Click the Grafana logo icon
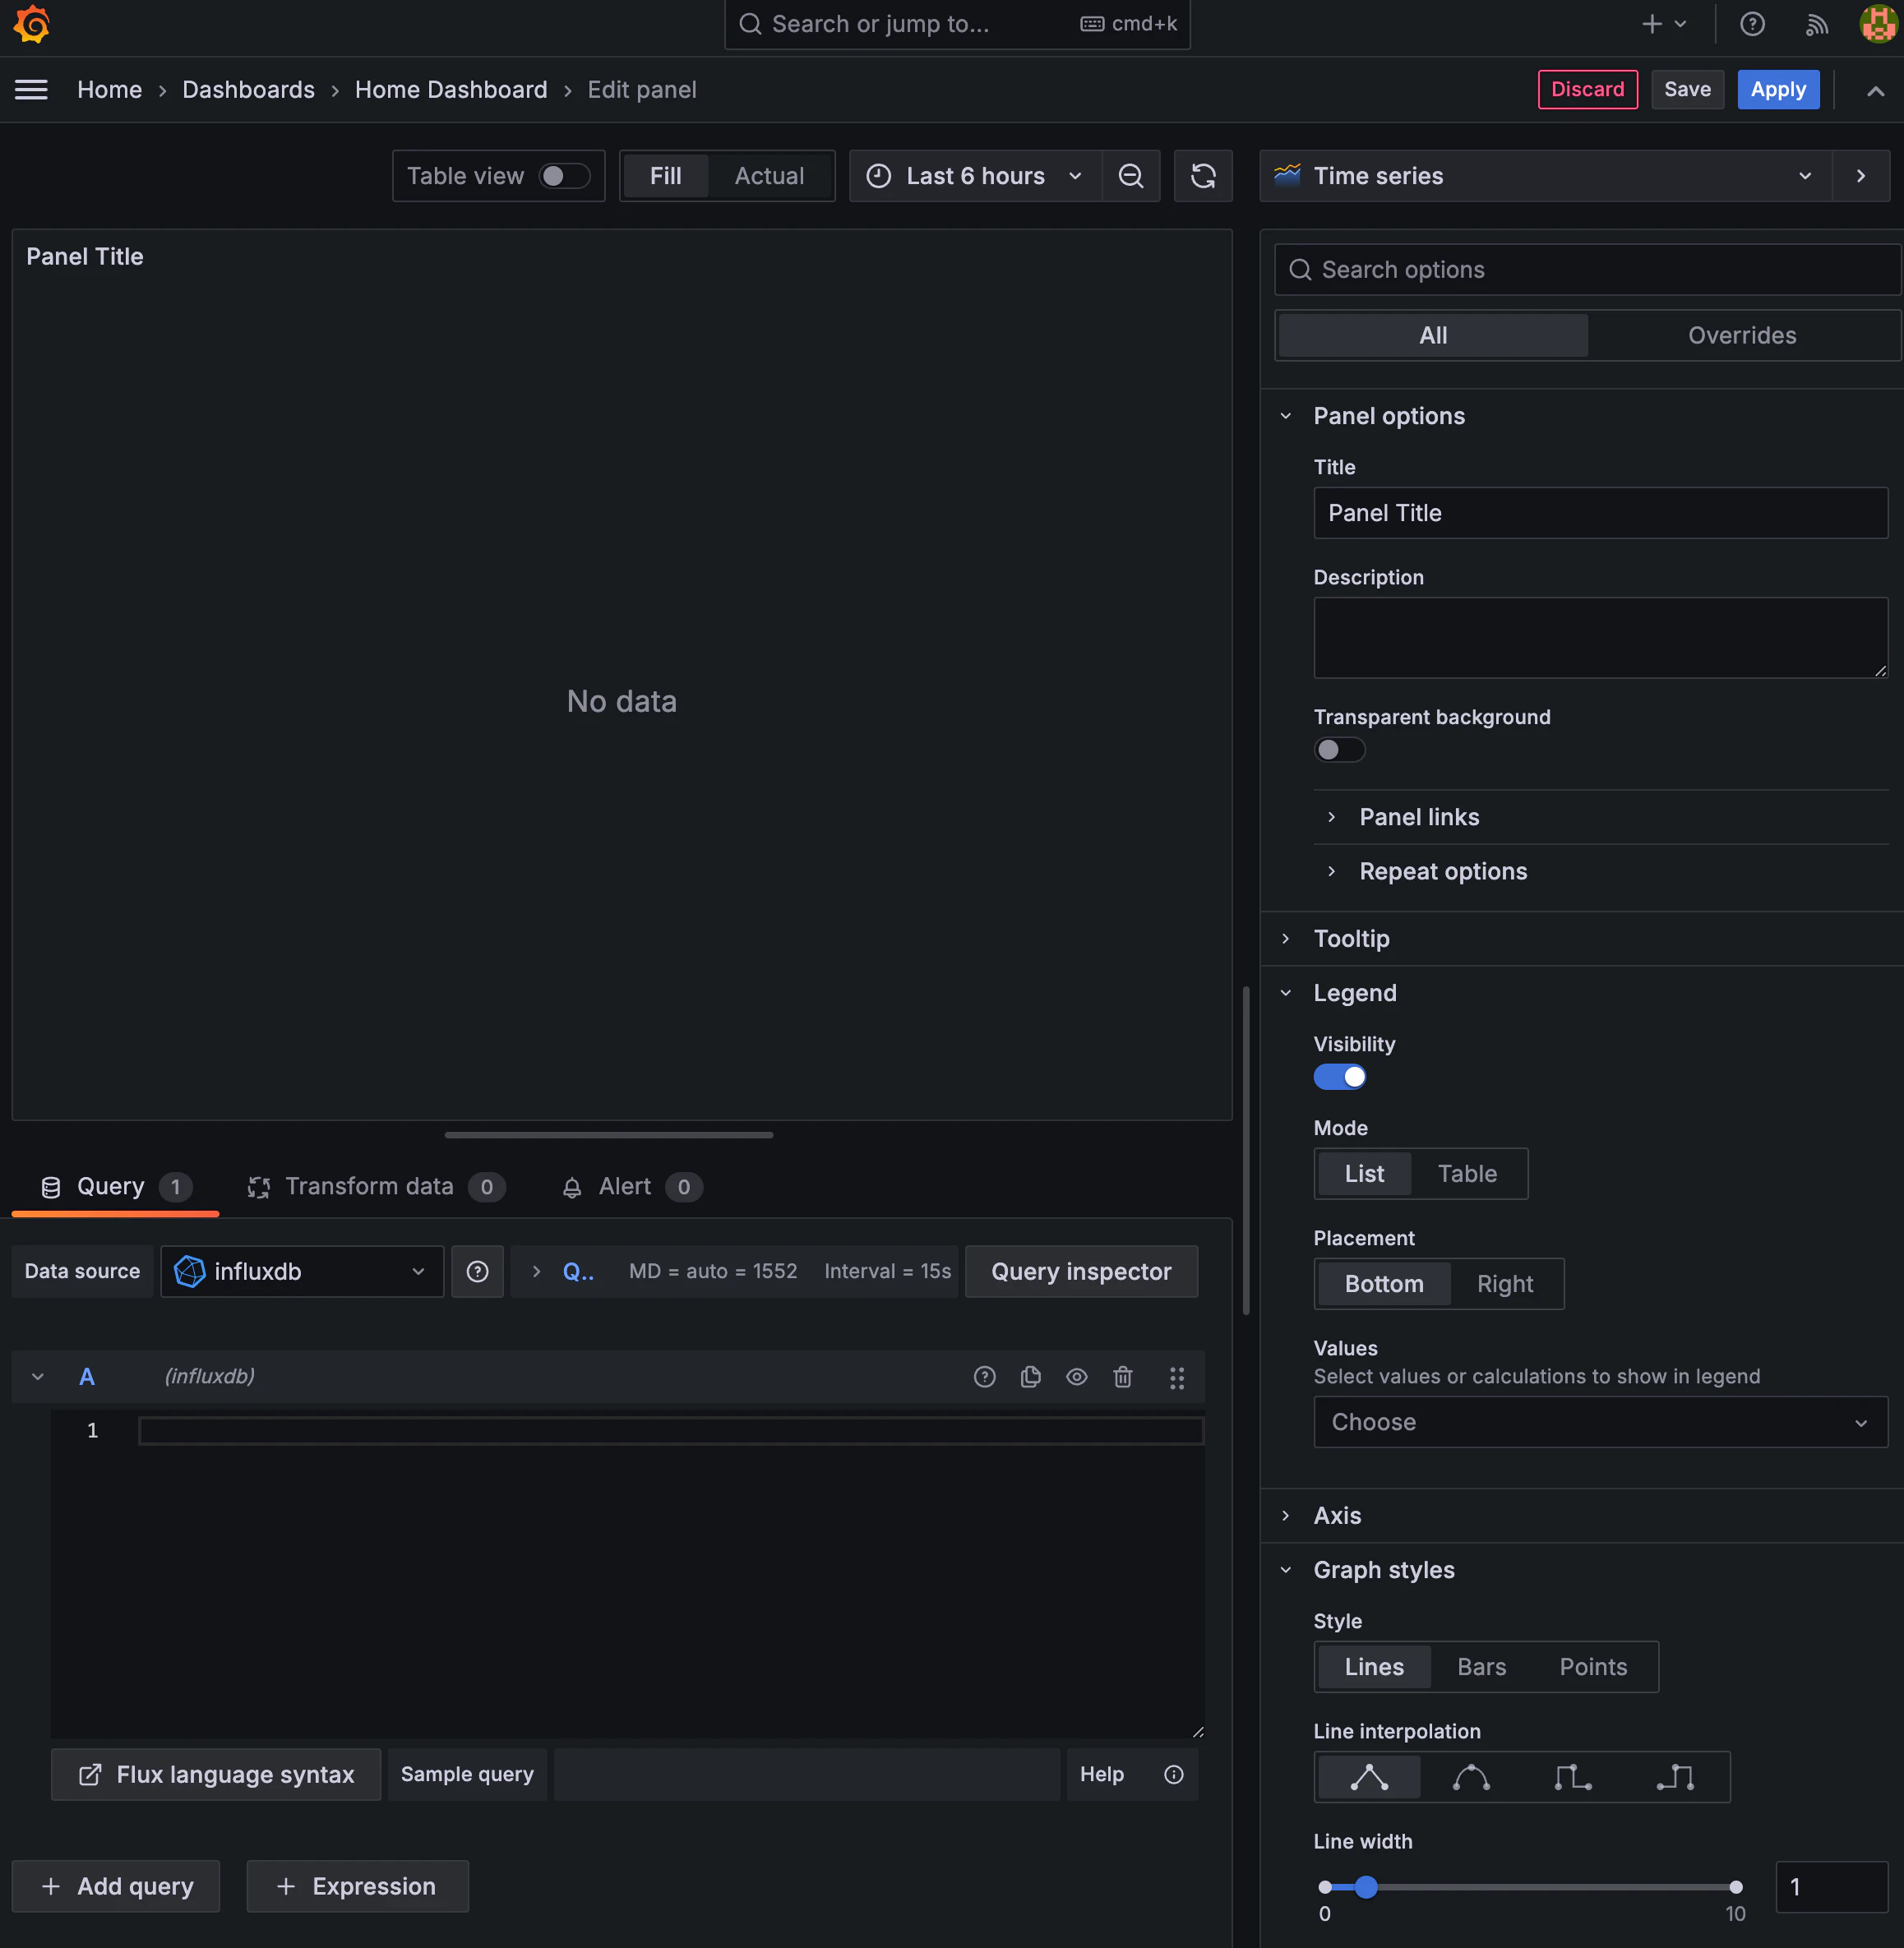The width and height of the screenshot is (1904, 1948). click(x=32, y=24)
